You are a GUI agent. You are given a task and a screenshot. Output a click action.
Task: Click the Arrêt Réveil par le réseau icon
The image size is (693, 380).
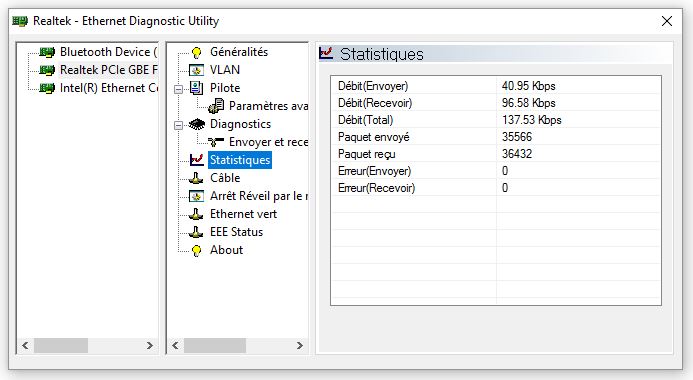(196, 196)
